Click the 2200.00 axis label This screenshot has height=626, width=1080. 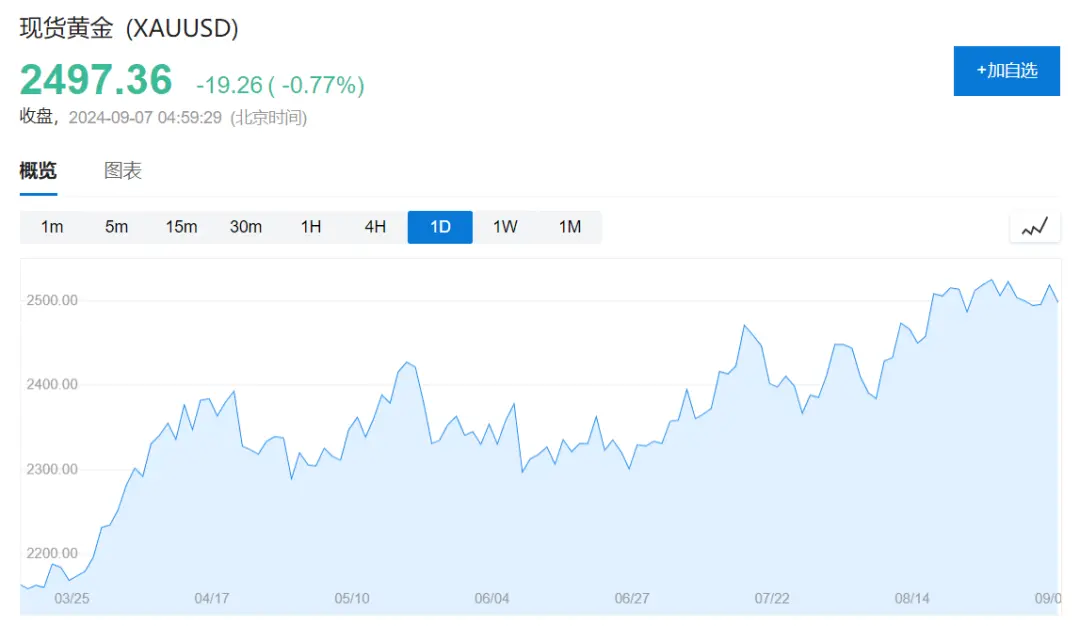point(52,553)
